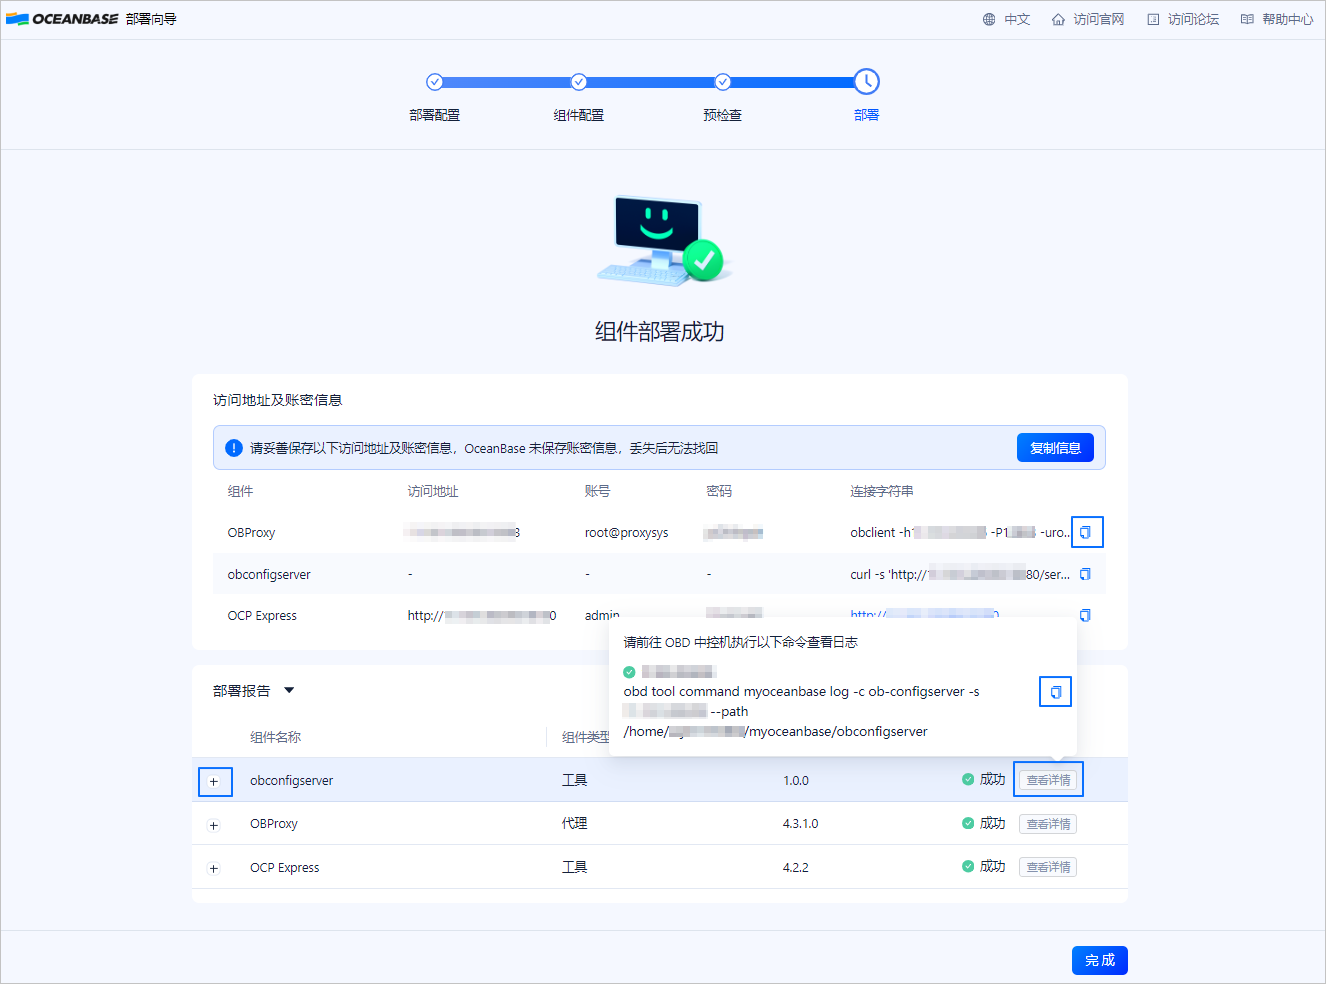Click the success icon in OBProxy row
Image resolution: width=1326 pixels, height=984 pixels.
pyautogui.click(x=968, y=823)
